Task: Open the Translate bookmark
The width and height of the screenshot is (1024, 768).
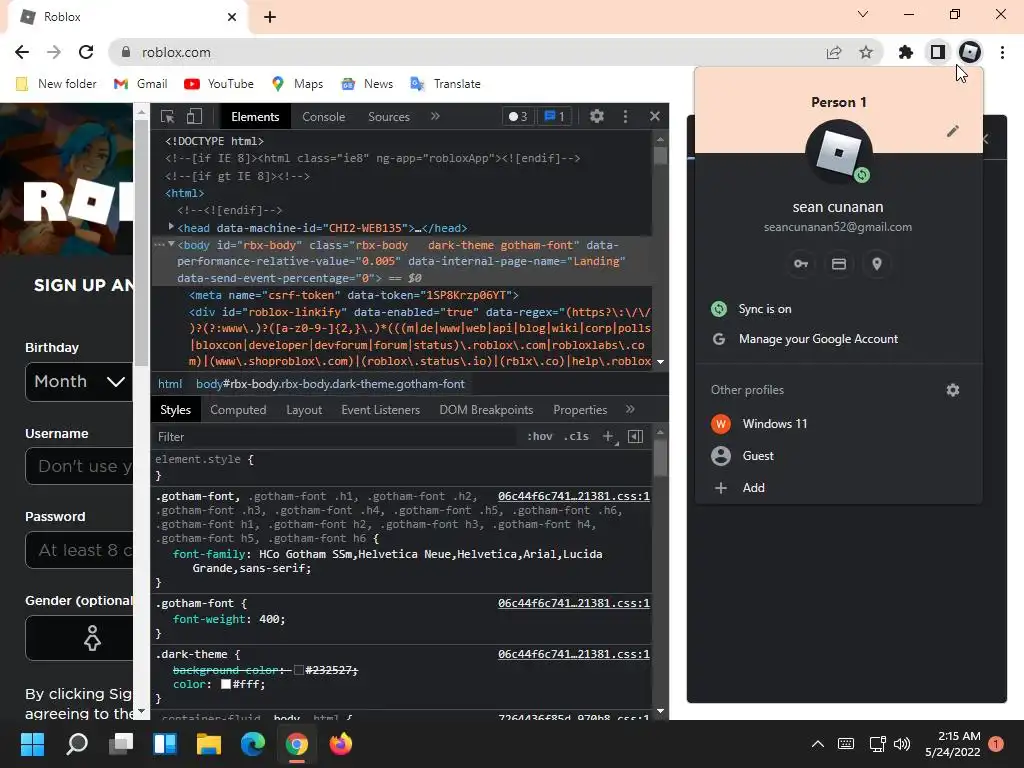Action: pos(445,84)
